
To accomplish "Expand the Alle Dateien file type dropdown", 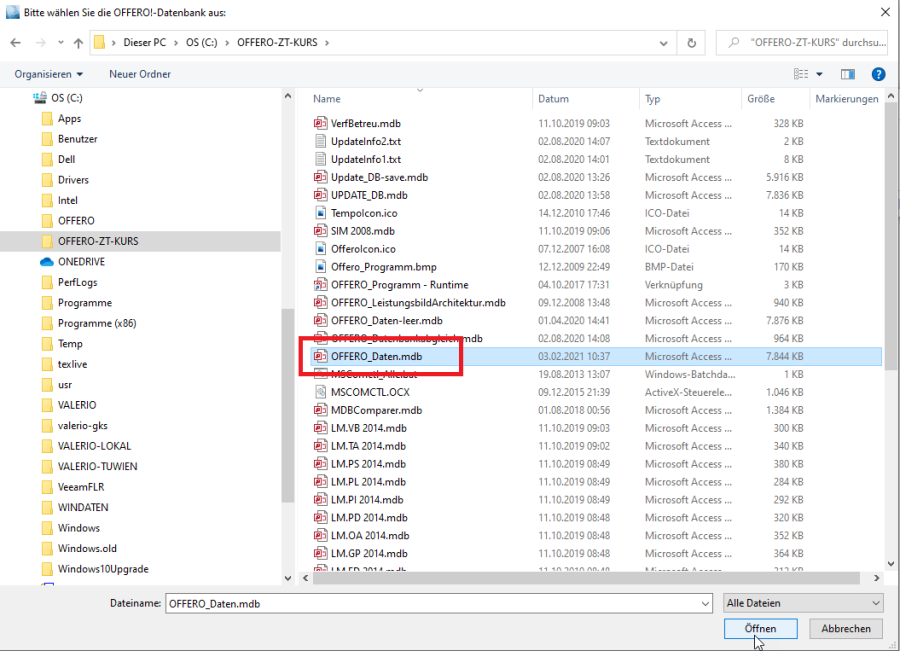I will click(803, 603).
